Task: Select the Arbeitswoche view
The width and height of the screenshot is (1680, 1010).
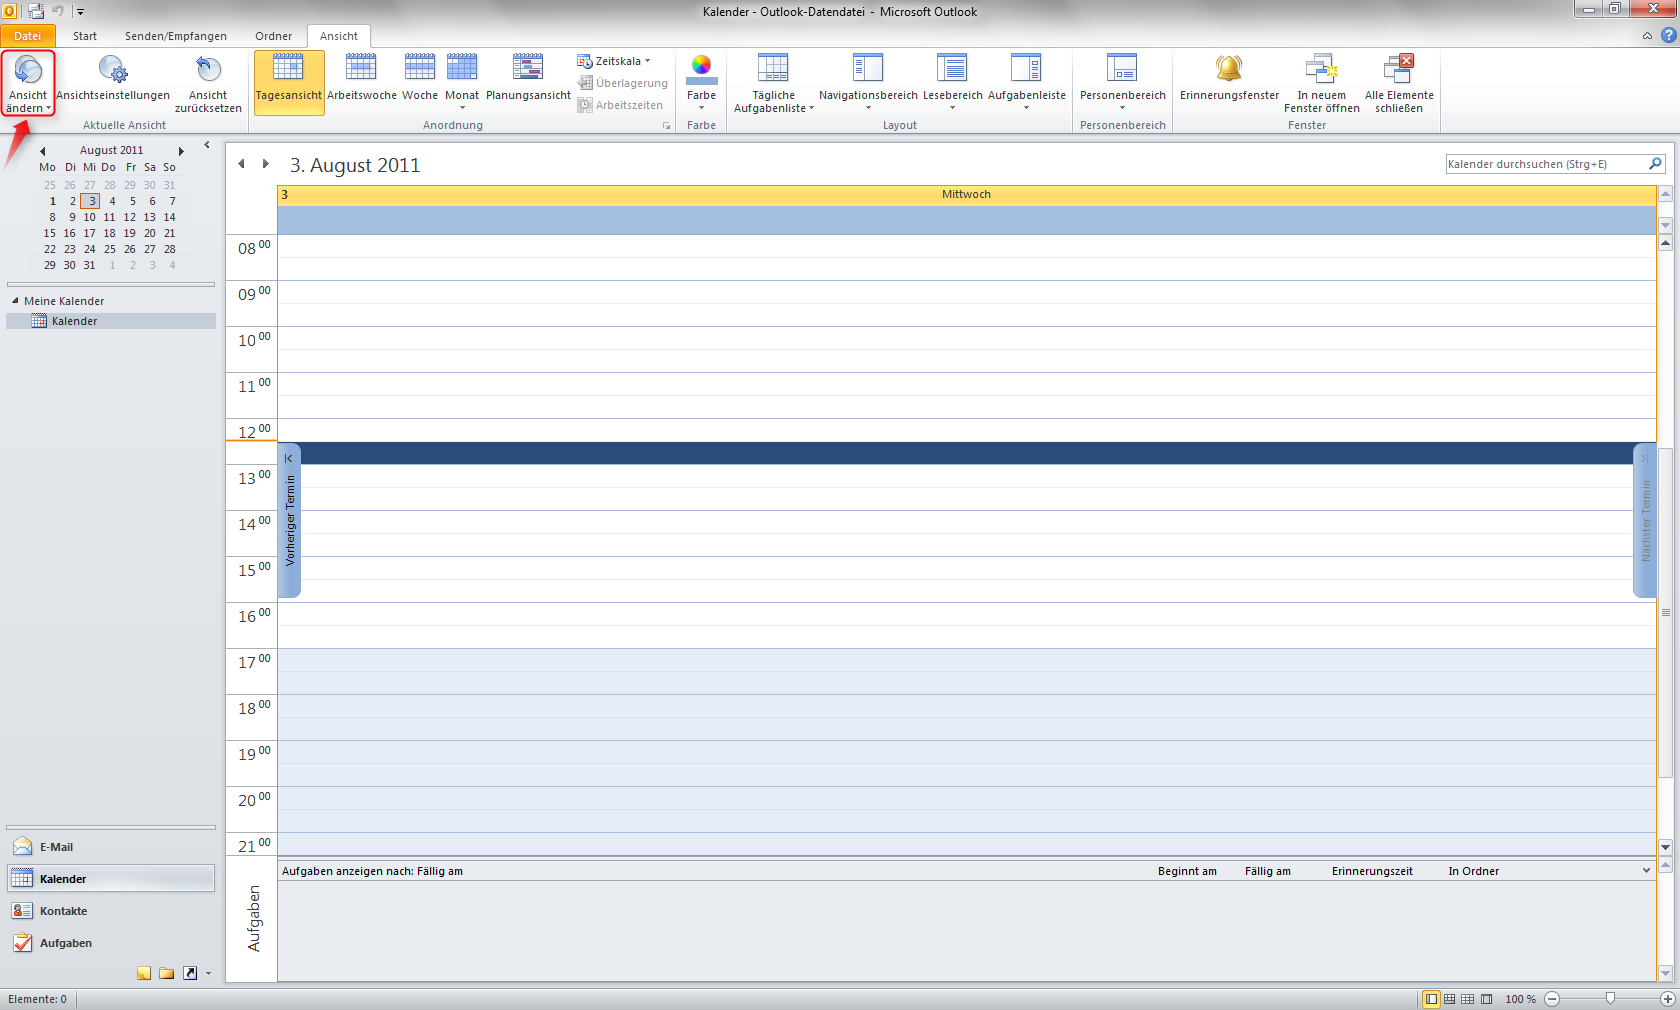Action: pyautogui.click(x=361, y=80)
